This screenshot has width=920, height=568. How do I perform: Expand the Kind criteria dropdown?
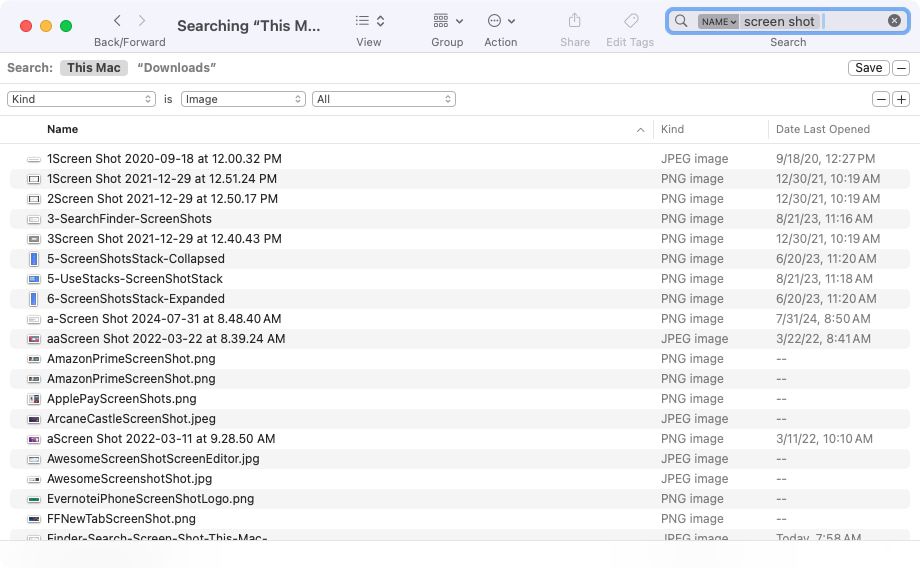[81, 99]
